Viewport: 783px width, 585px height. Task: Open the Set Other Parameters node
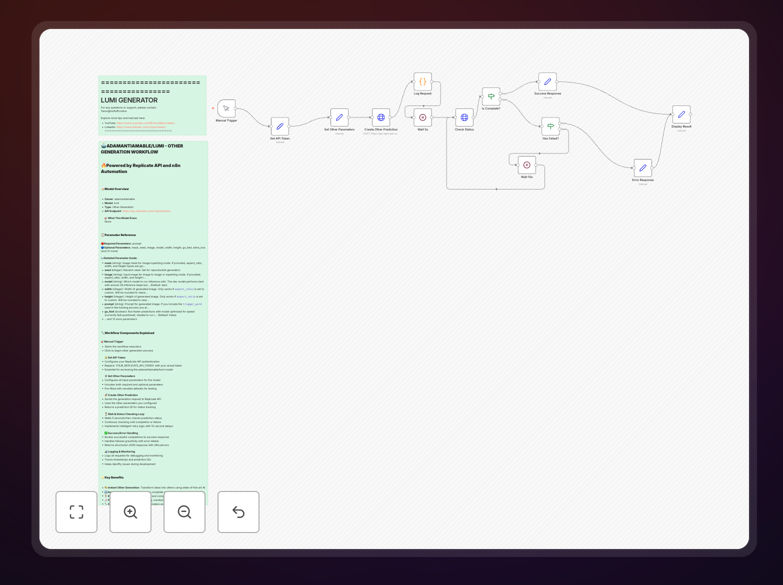(339, 117)
